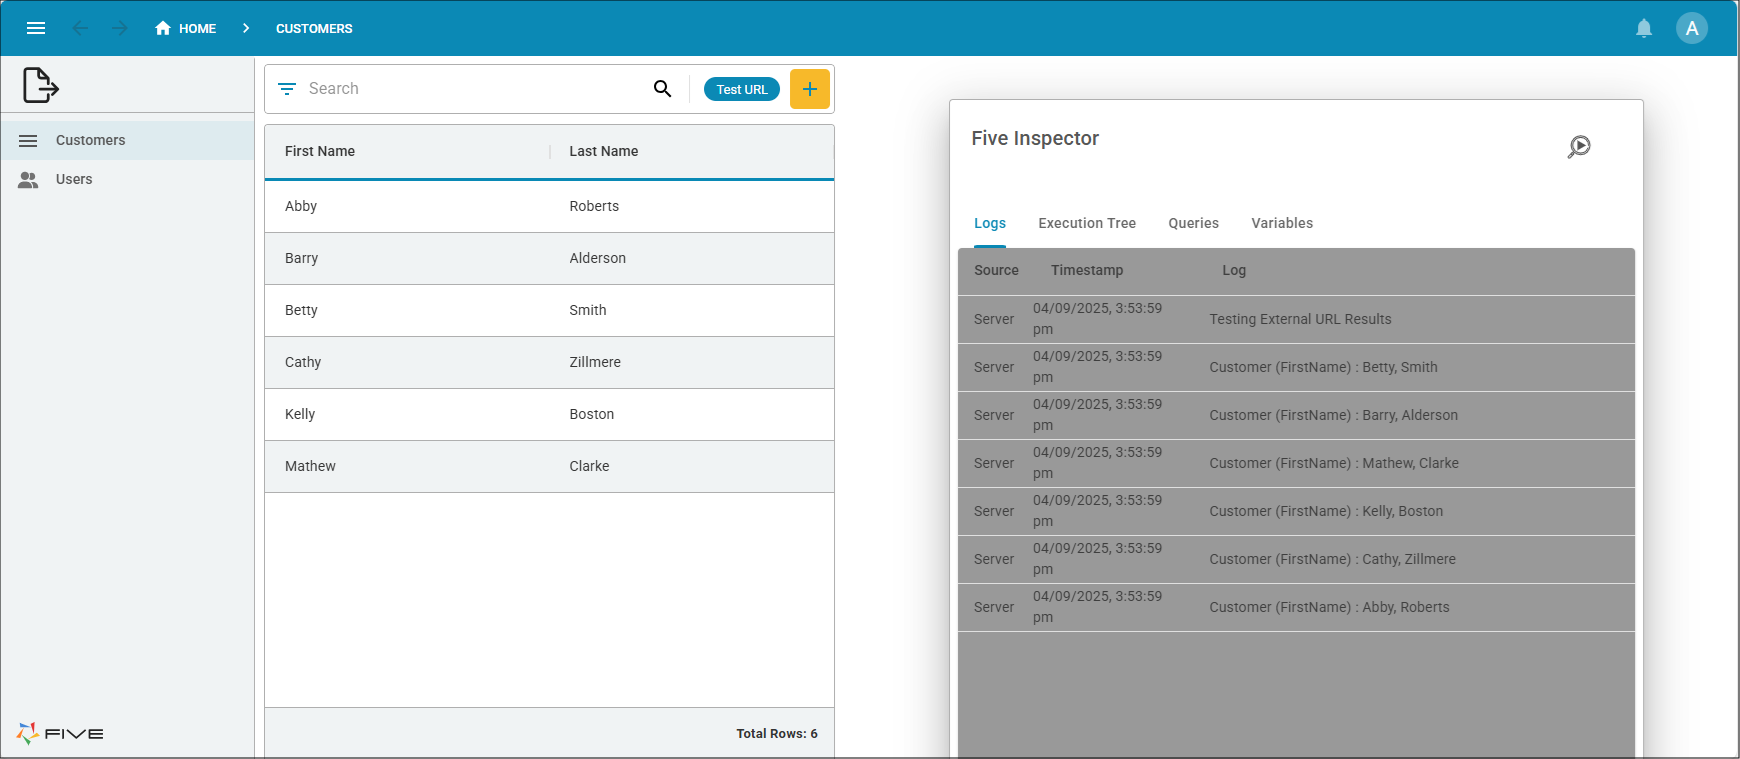Open the user avatar menu
The image size is (1740, 759).
(1691, 28)
